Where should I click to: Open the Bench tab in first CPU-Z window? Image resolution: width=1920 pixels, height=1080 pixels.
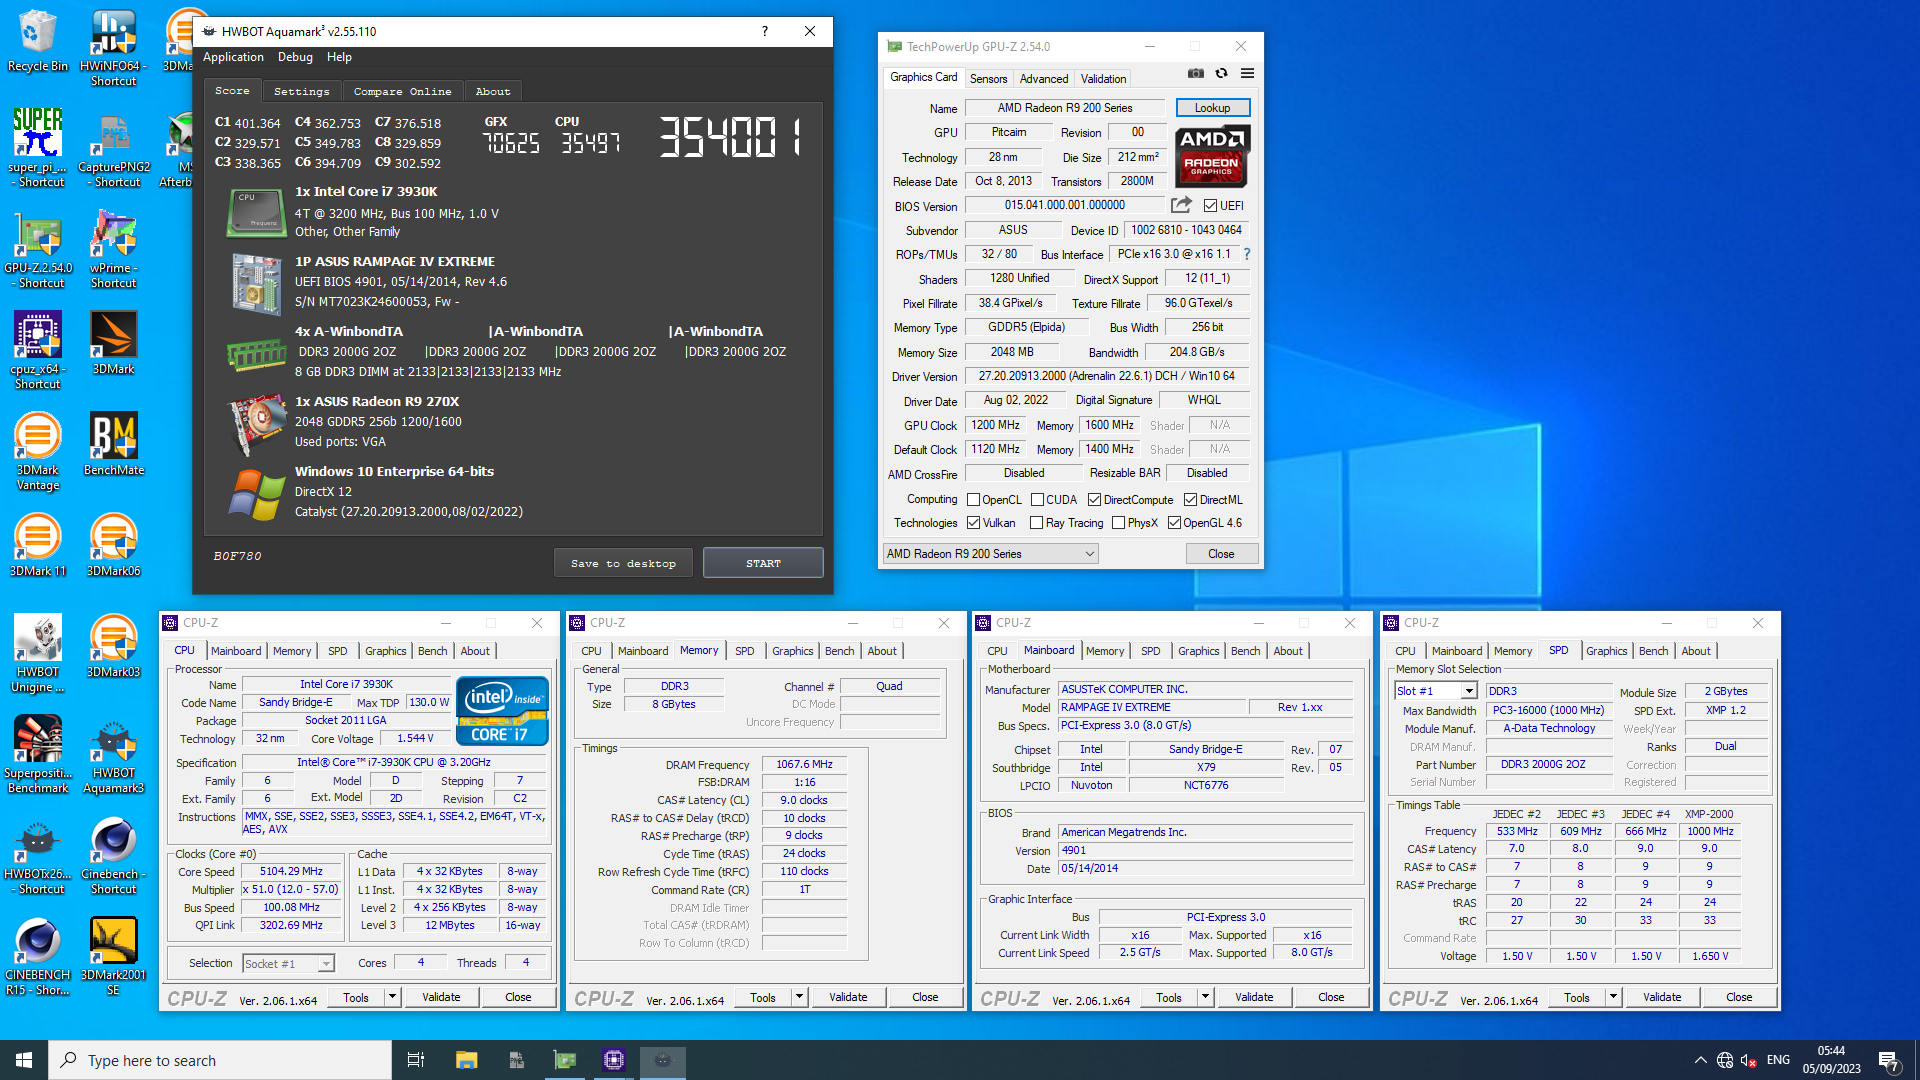point(432,651)
